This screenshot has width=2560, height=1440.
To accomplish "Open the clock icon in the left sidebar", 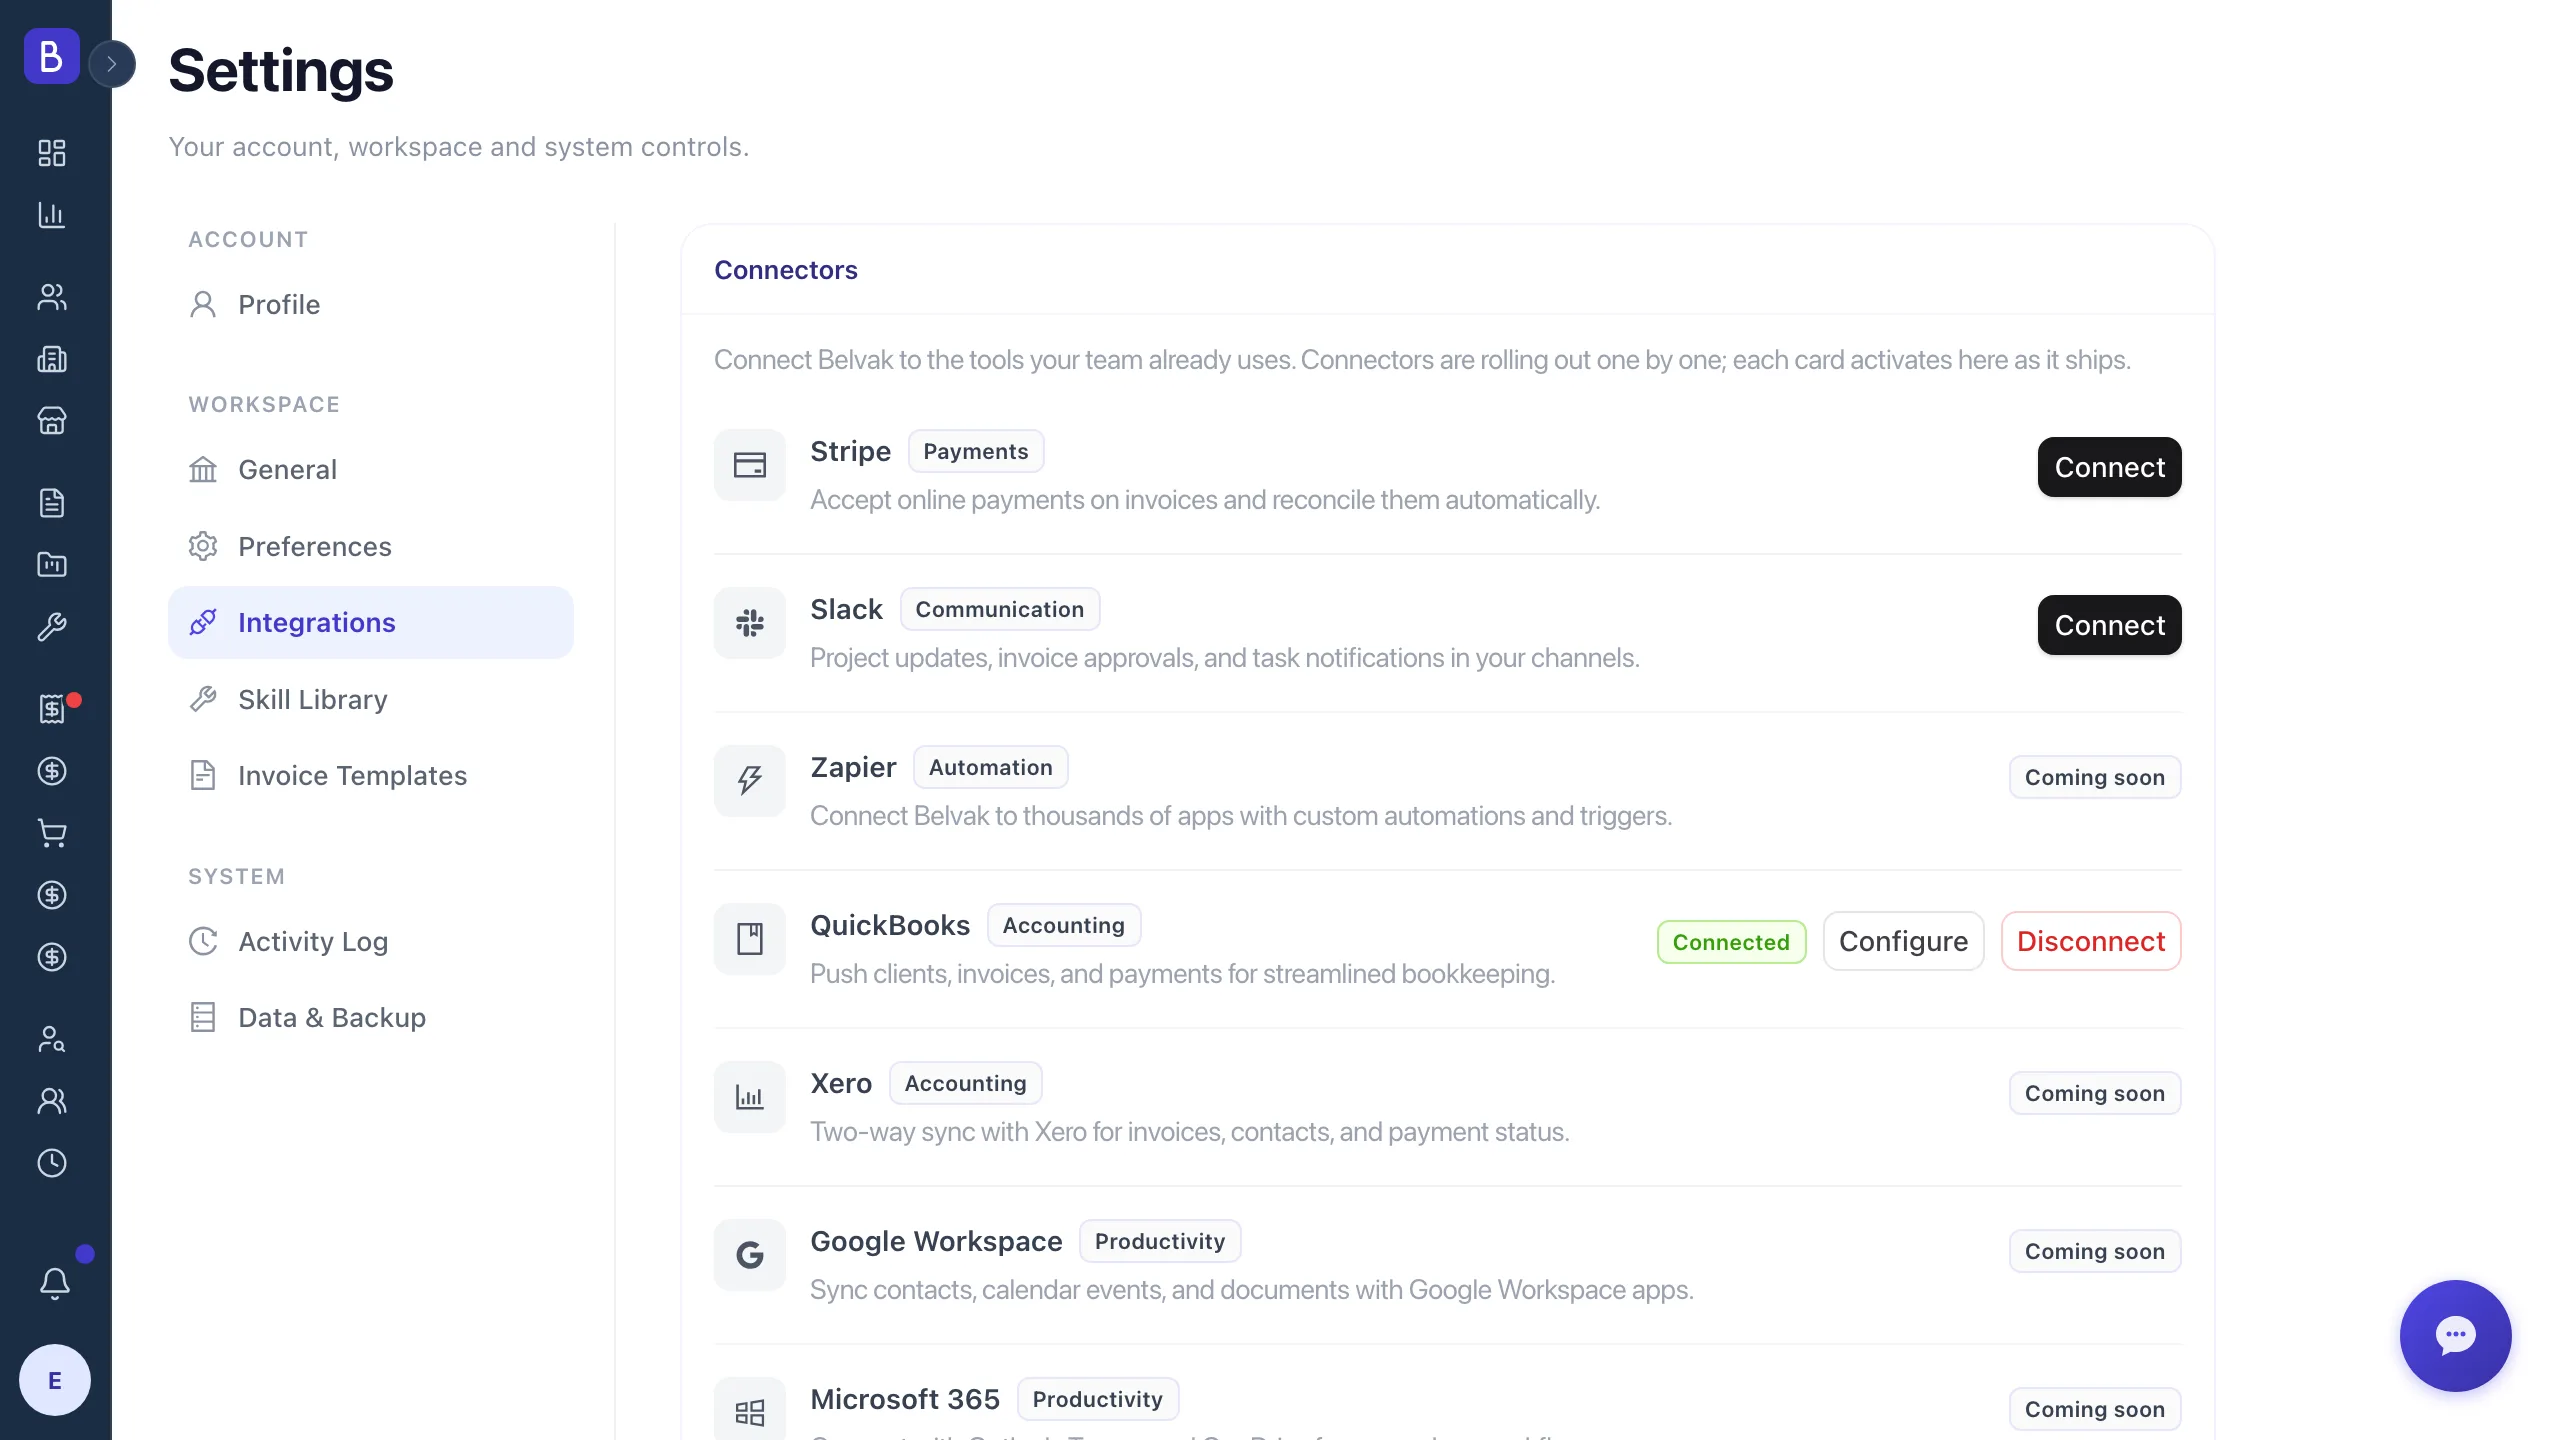I will (x=52, y=1163).
